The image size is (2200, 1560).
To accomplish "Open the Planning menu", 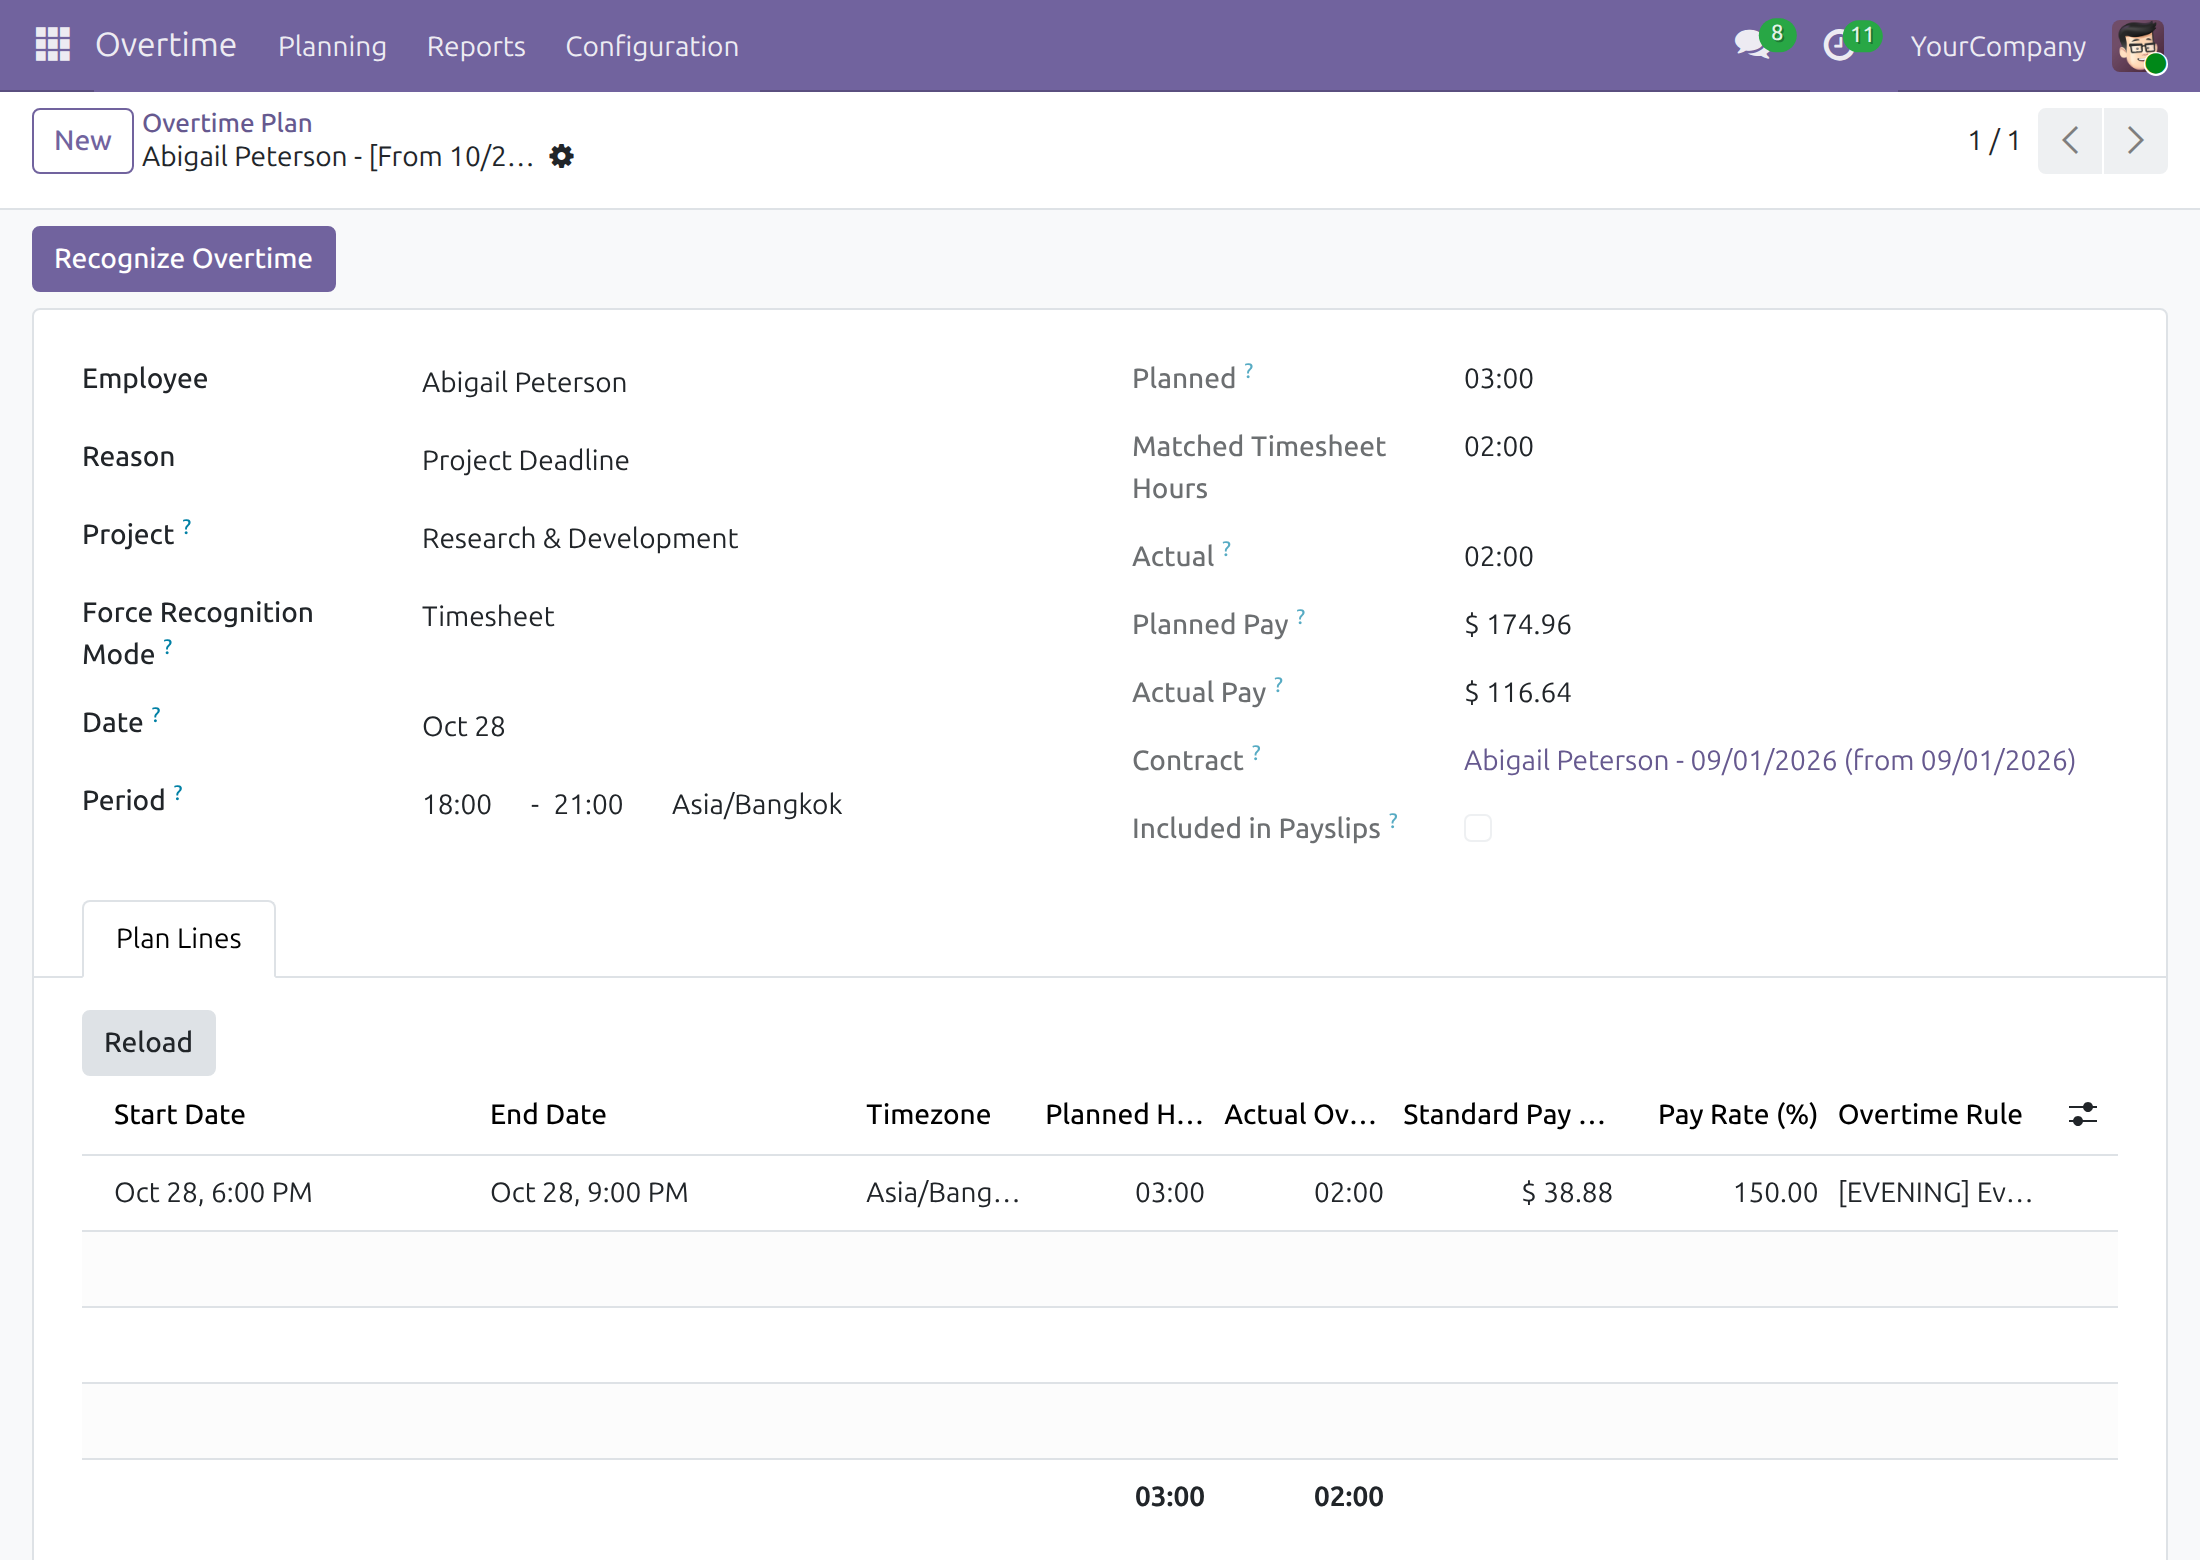I will [x=332, y=46].
